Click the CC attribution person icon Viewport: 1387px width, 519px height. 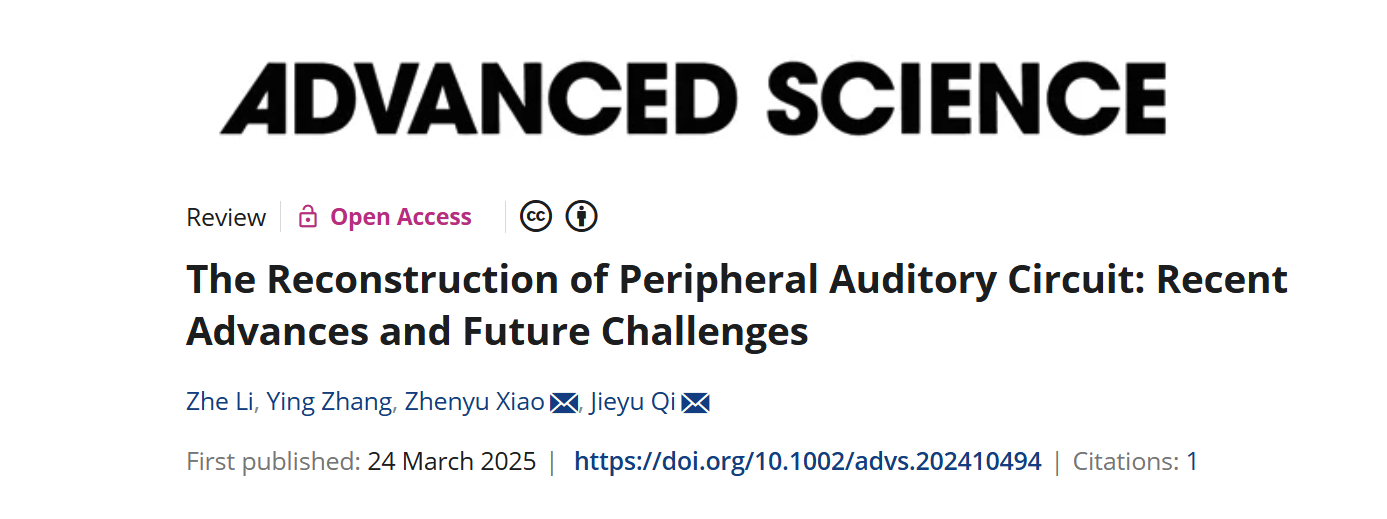coord(581,216)
